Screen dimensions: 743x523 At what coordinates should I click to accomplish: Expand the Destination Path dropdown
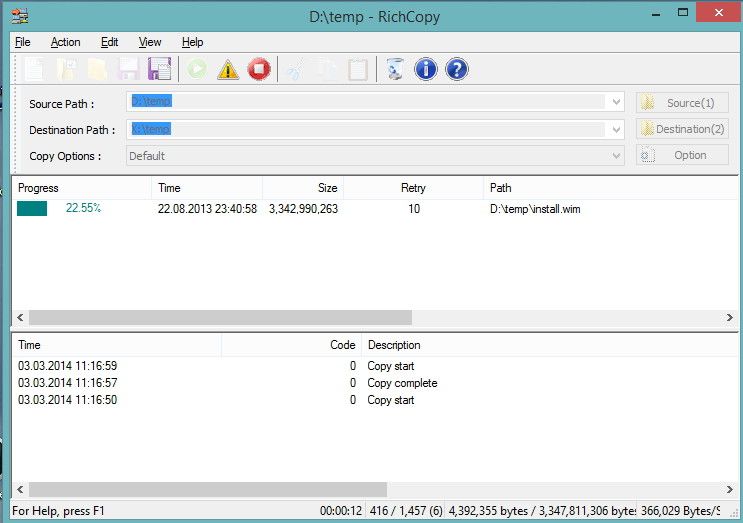(x=616, y=129)
